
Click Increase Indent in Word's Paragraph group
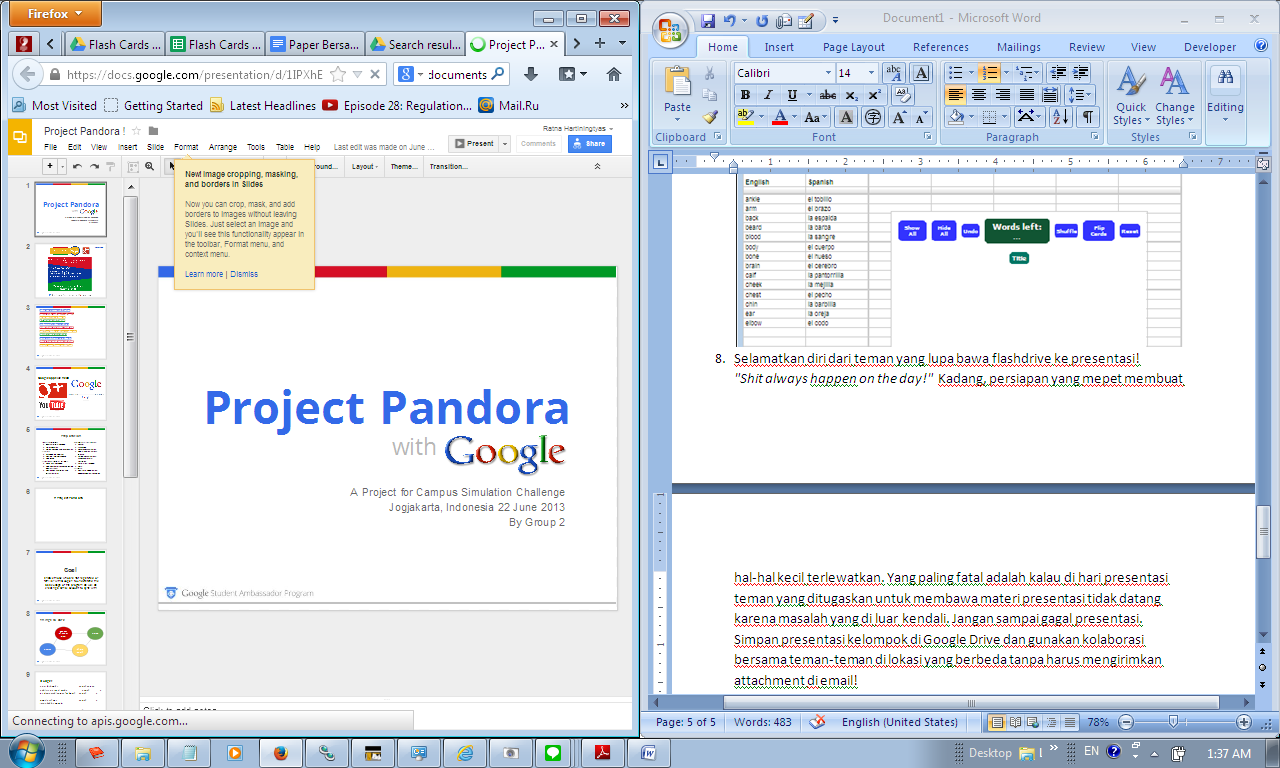(1081, 73)
